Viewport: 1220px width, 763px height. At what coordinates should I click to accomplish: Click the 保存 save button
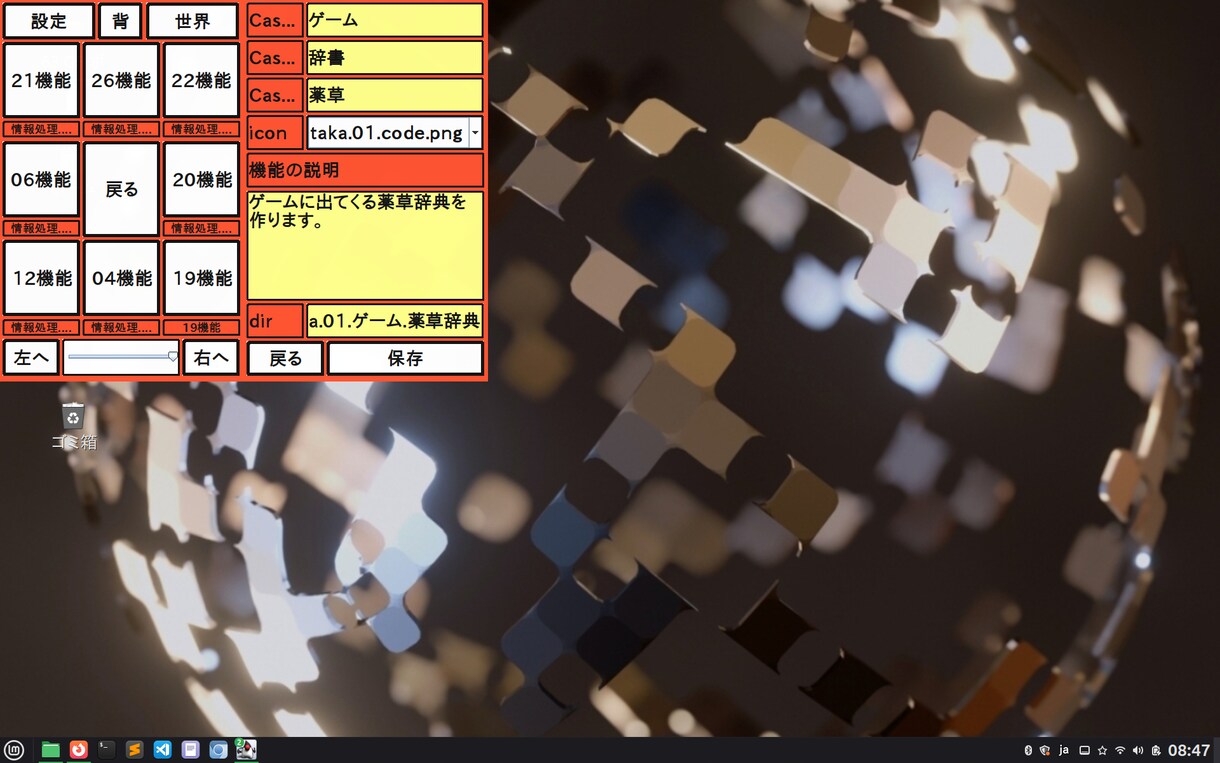[x=405, y=358]
